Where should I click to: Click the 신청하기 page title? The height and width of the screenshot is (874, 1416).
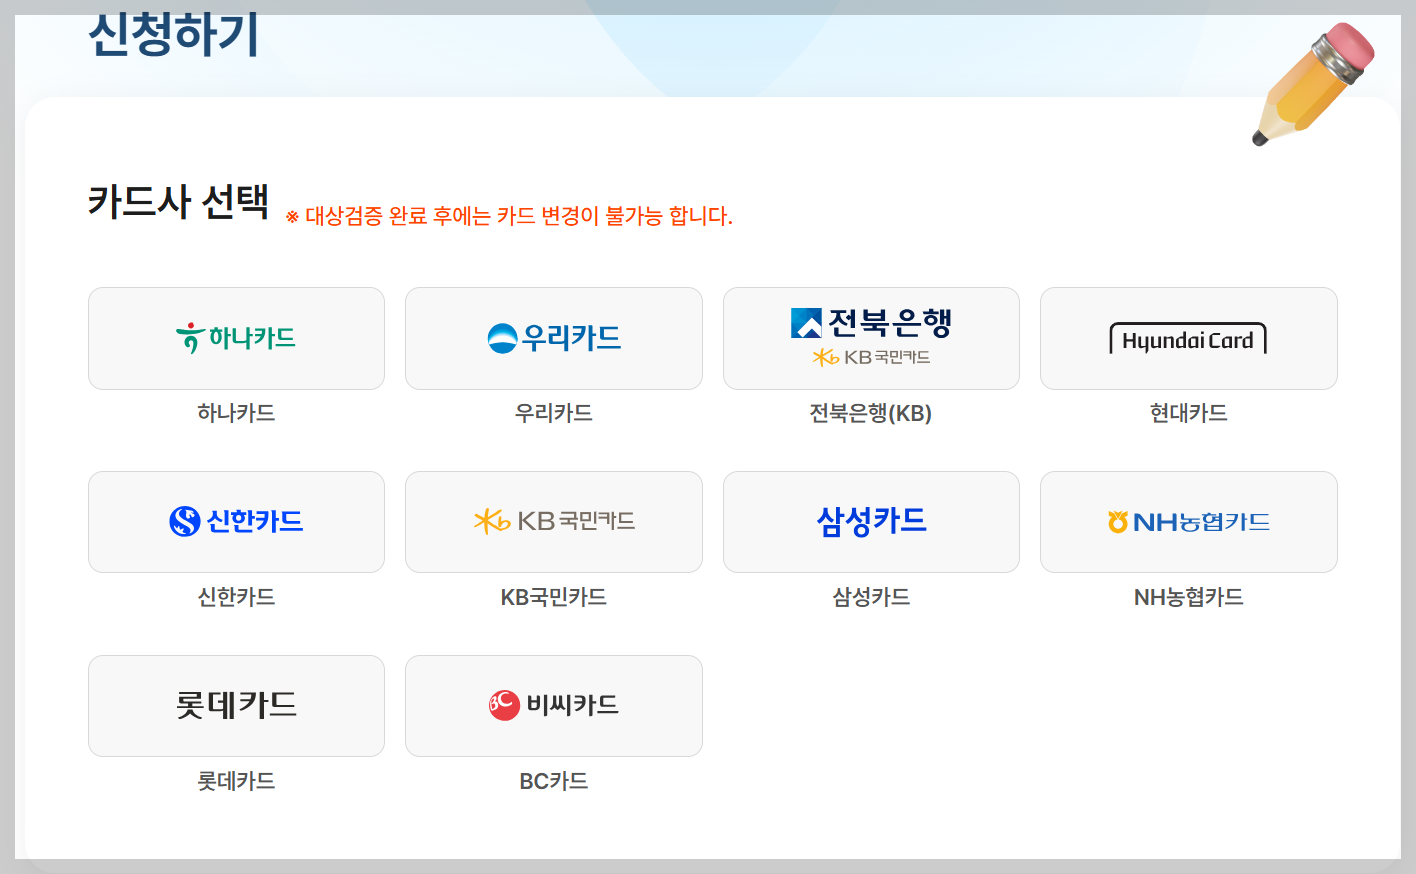tap(173, 35)
